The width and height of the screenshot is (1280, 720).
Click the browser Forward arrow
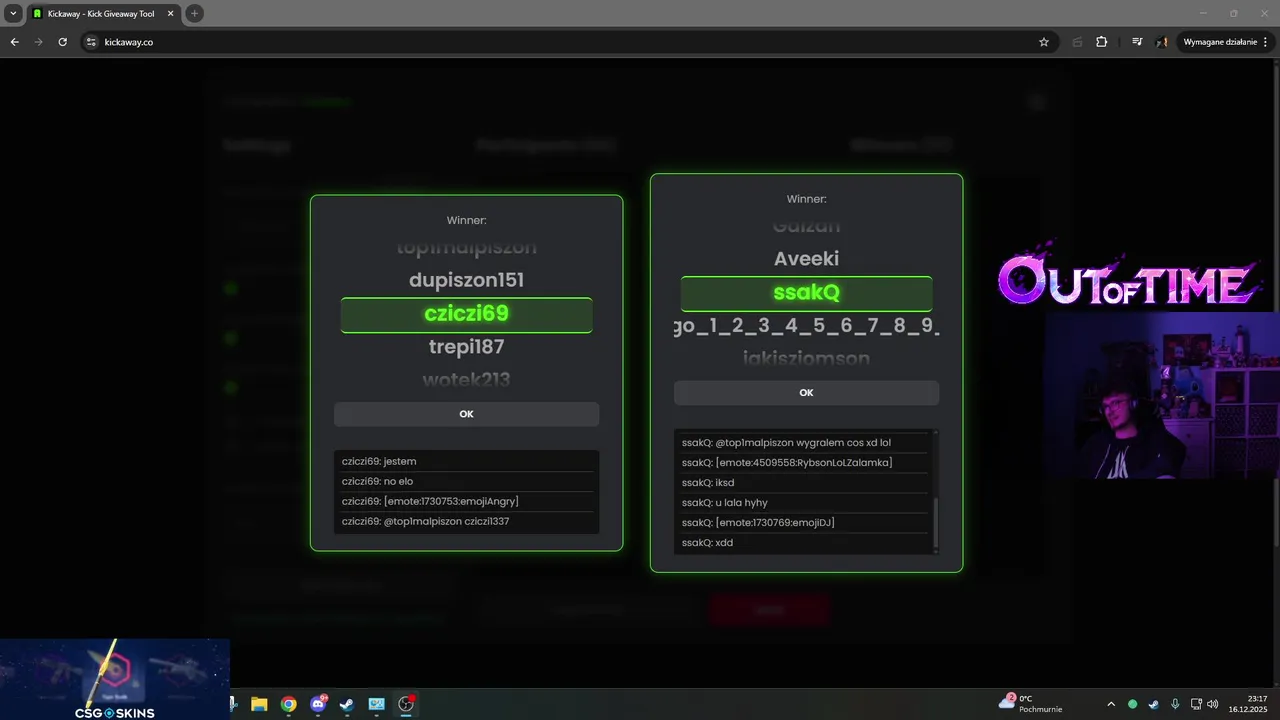(x=38, y=42)
